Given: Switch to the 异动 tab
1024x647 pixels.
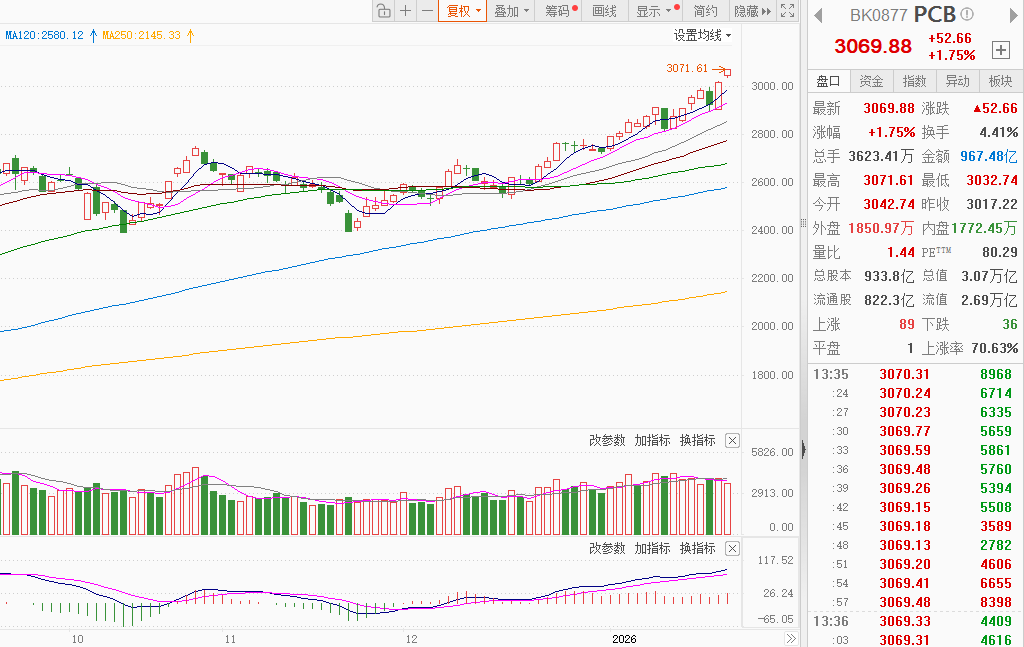Looking at the screenshot, I should 957,81.
